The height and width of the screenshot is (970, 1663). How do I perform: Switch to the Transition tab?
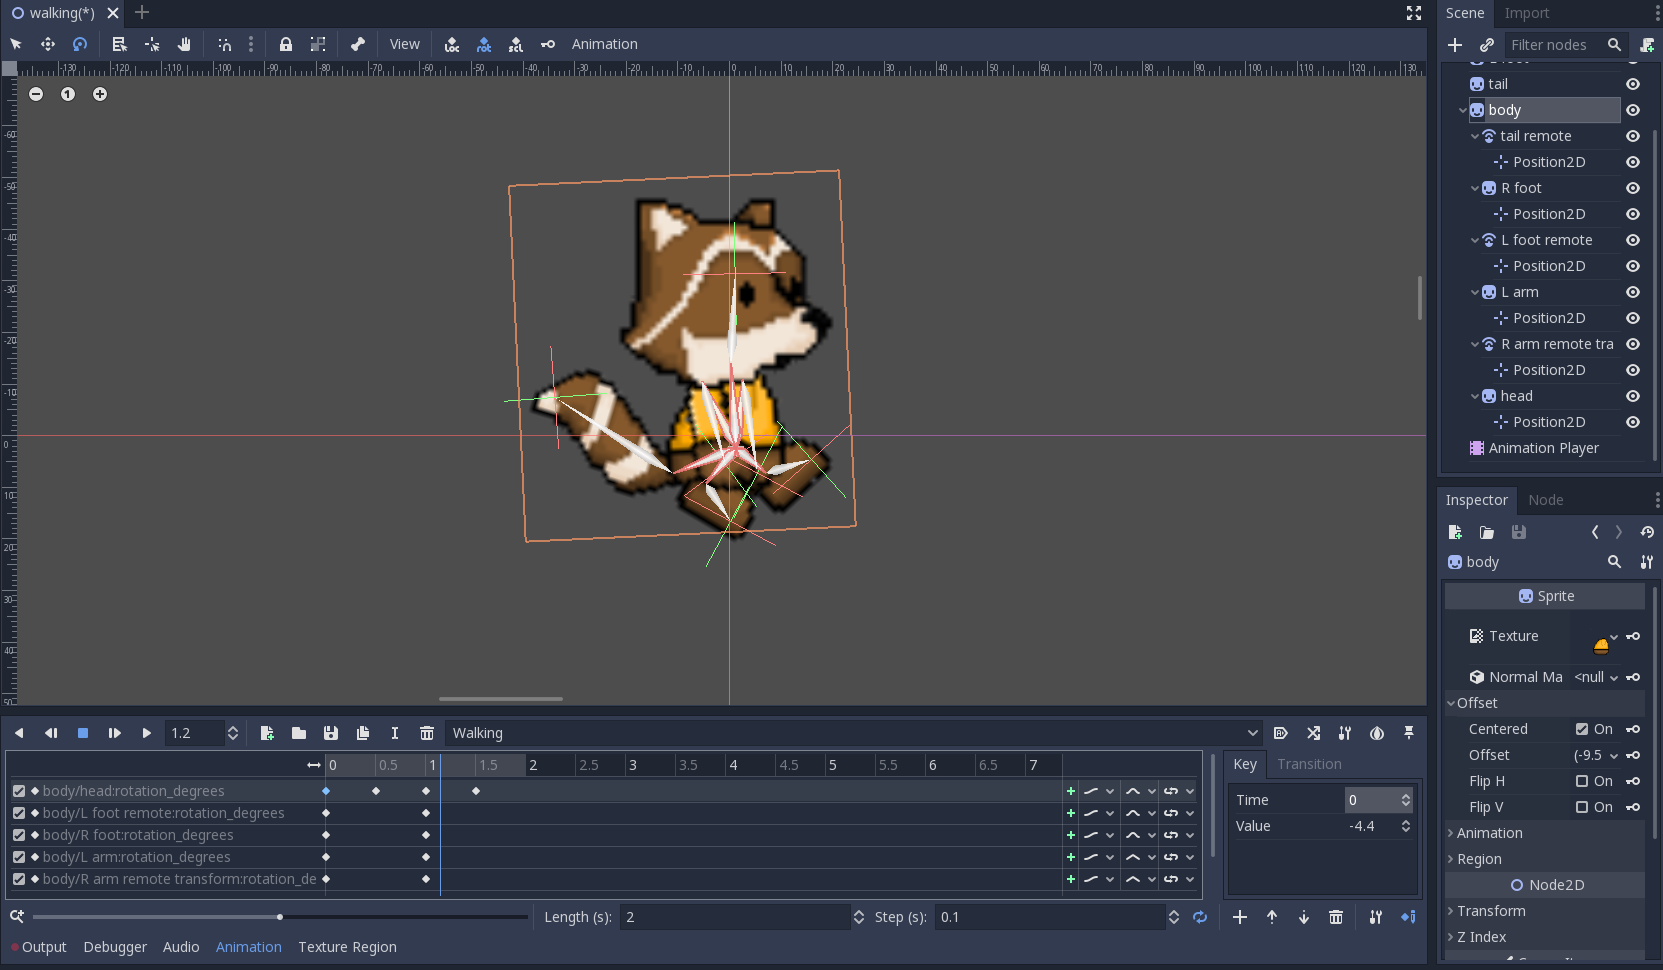(1309, 764)
